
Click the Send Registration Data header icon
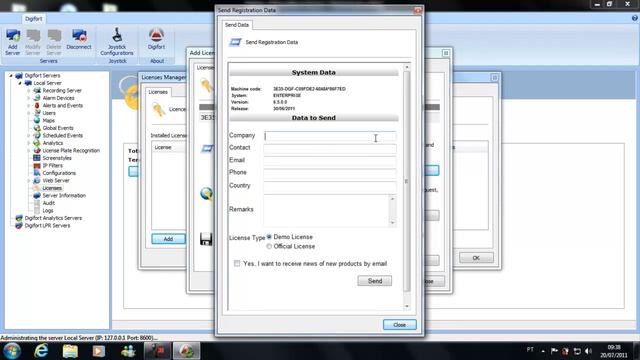tap(235, 42)
